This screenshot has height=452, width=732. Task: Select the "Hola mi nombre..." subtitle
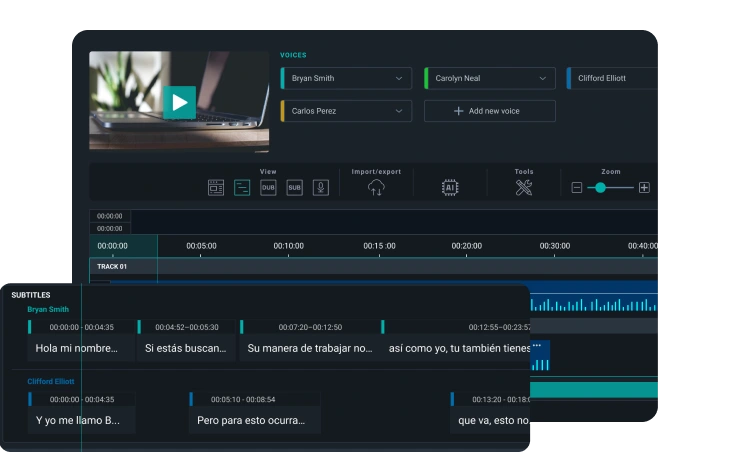76,348
